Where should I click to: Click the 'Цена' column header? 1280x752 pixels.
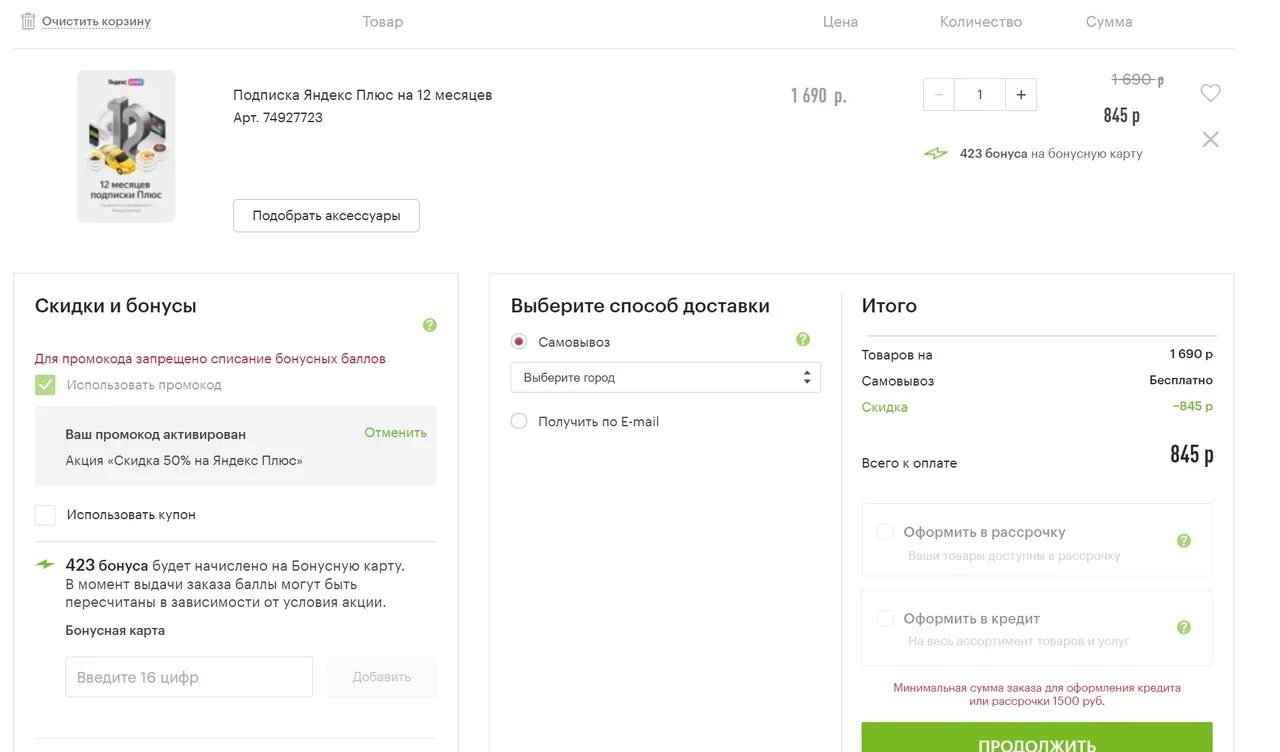840,21
